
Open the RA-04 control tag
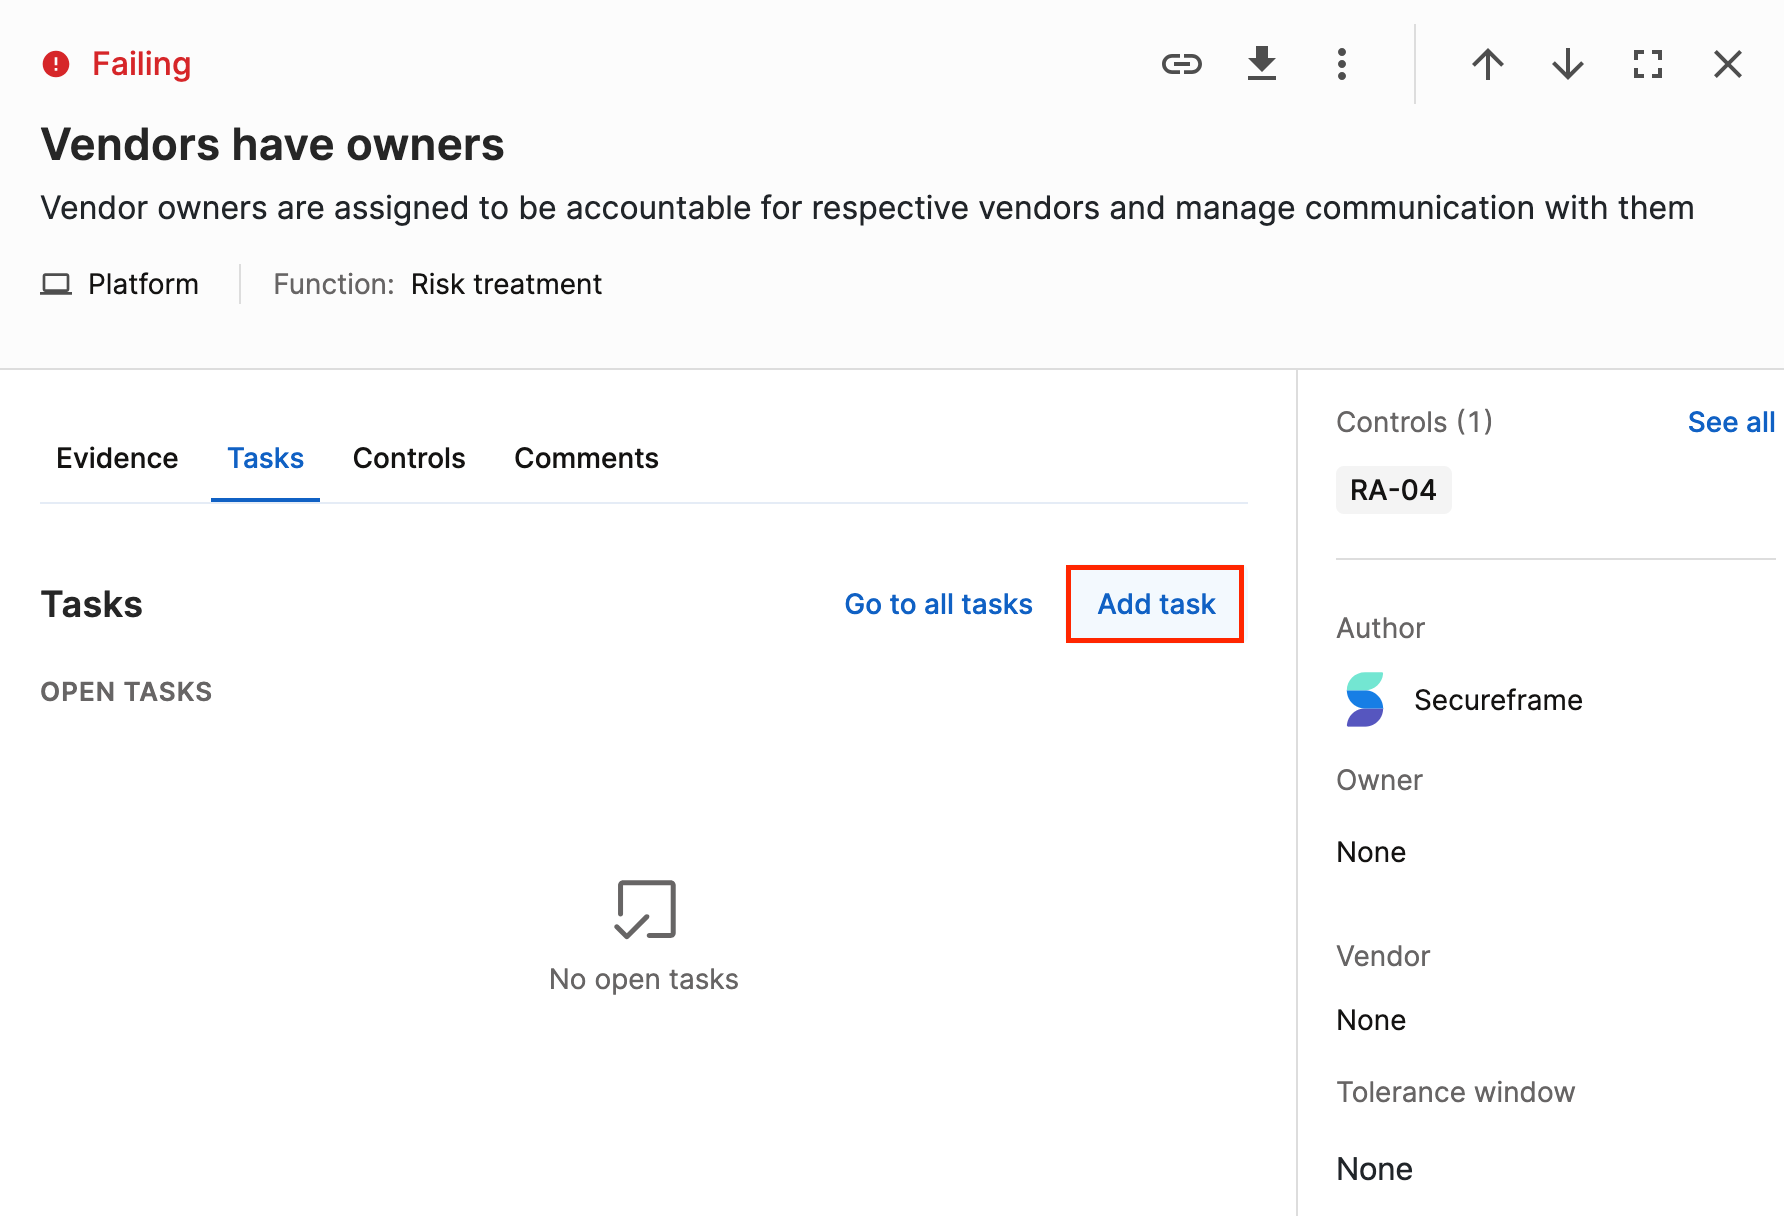1393,490
